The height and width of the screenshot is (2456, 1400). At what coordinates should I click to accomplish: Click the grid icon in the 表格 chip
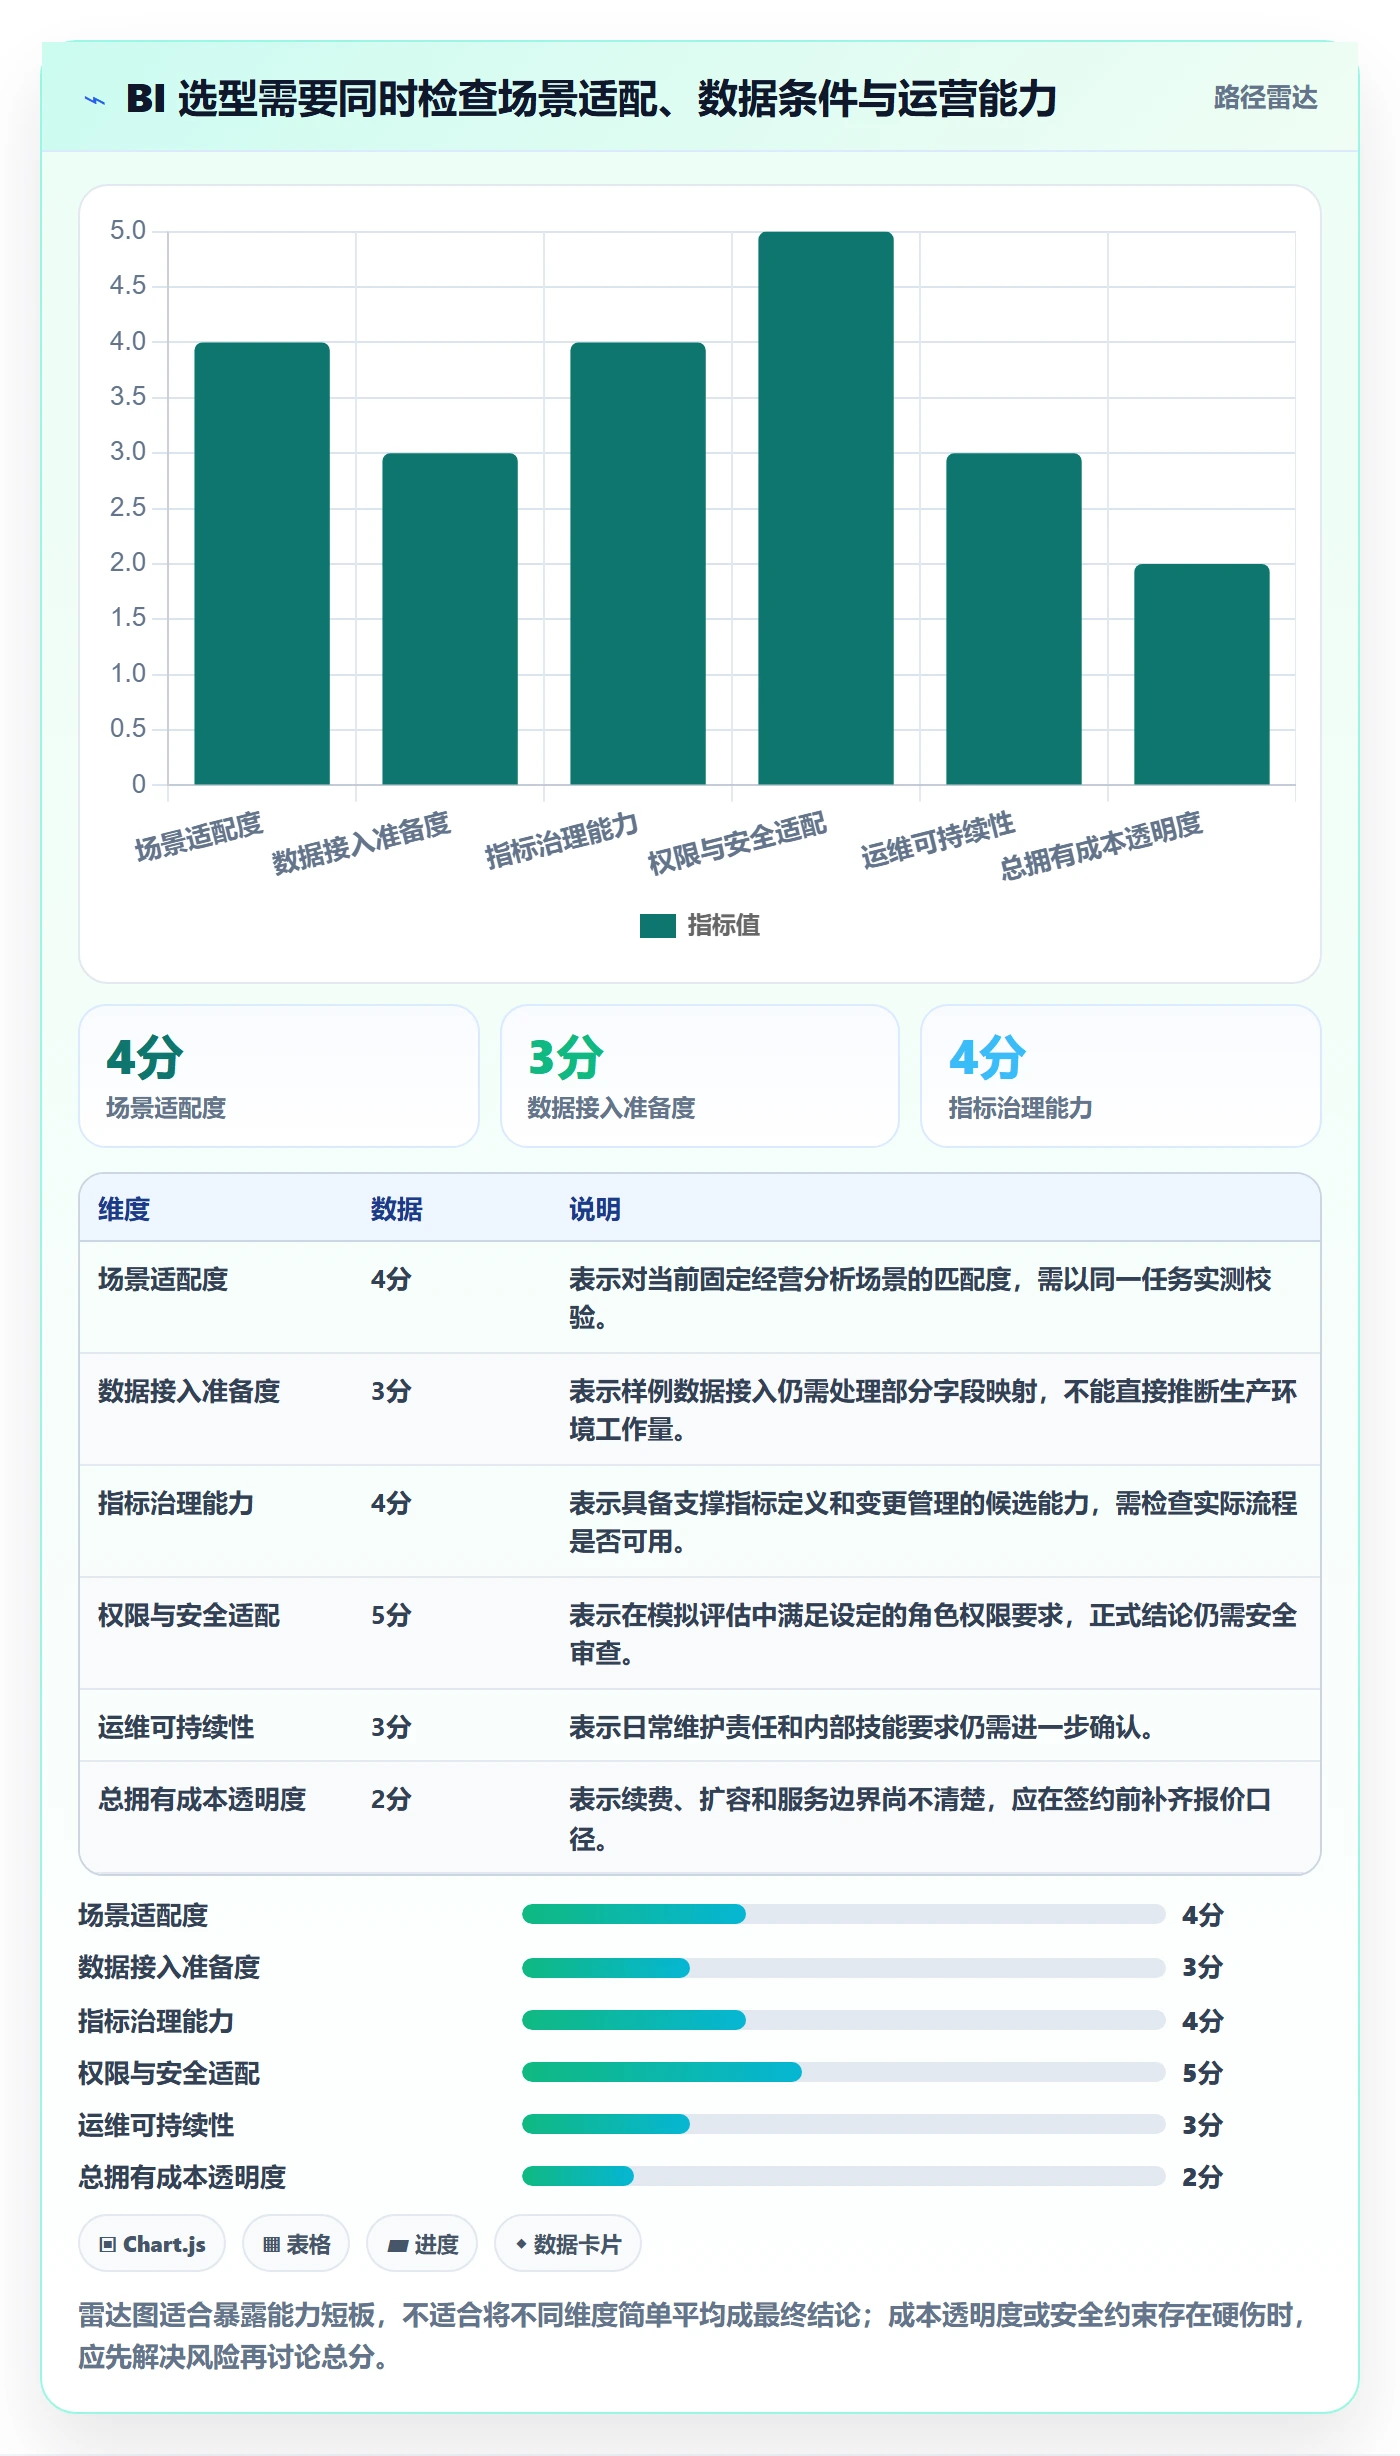pyautogui.click(x=271, y=2245)
